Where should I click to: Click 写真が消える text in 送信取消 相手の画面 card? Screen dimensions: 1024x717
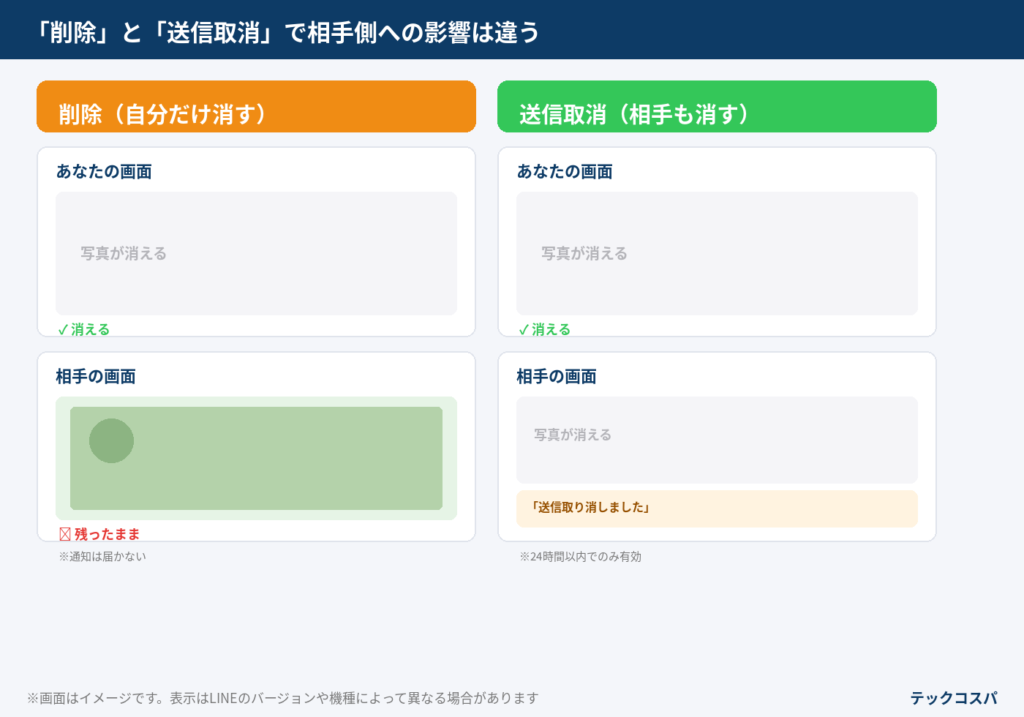tap(573, 435)
